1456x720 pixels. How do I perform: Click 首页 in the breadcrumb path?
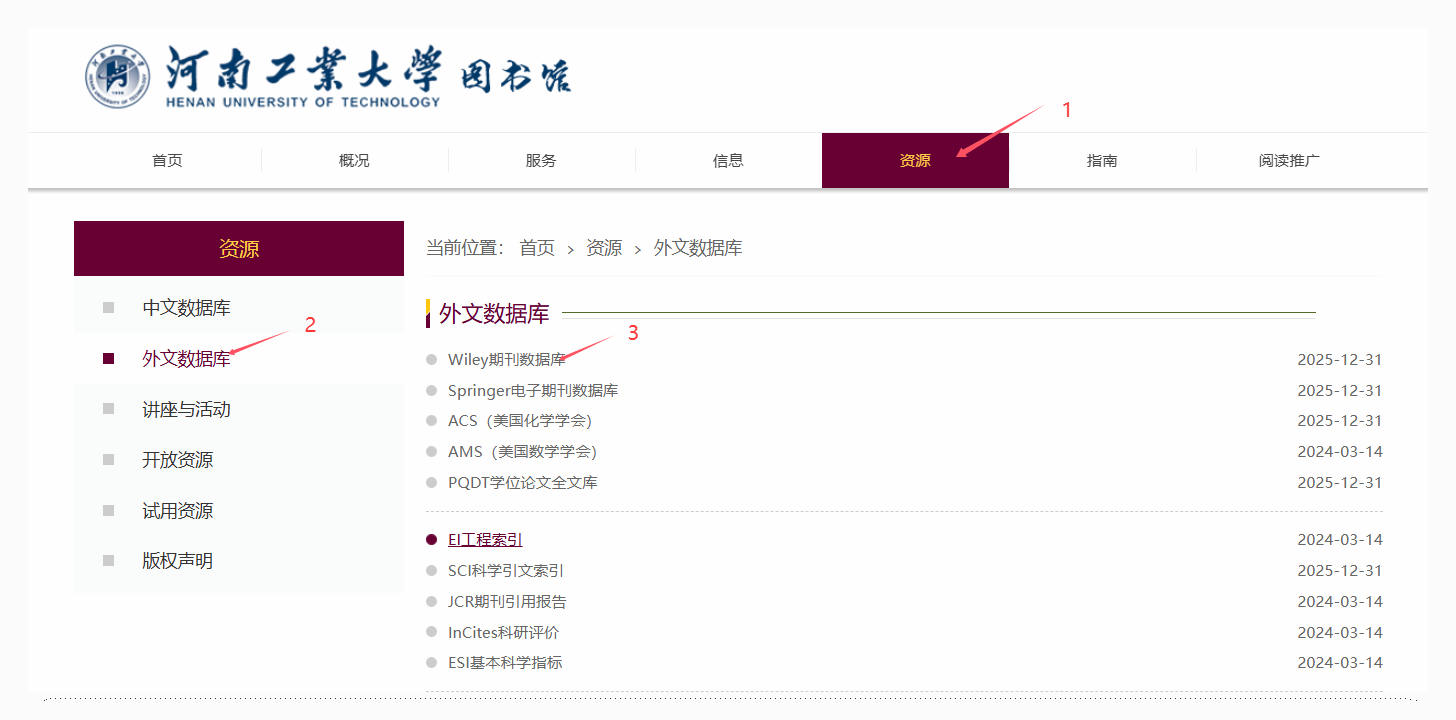pyautogui.click(x=537, y=248)
